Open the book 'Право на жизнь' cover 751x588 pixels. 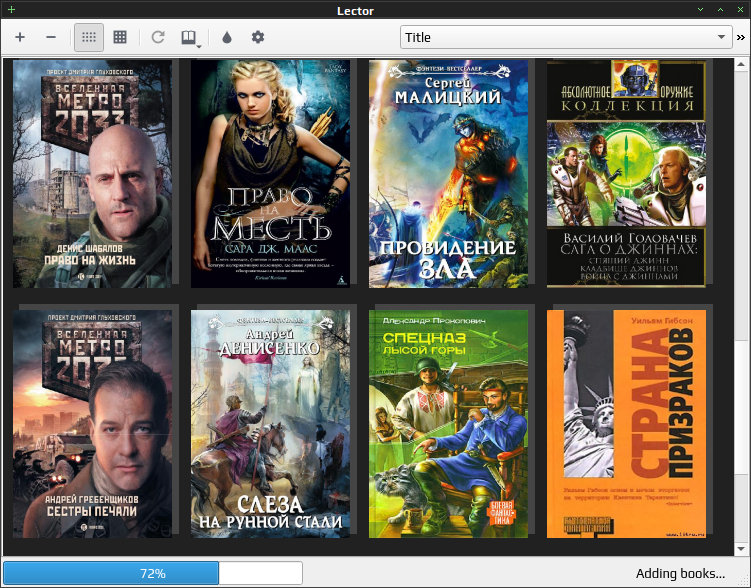click(x=92, y=174)
